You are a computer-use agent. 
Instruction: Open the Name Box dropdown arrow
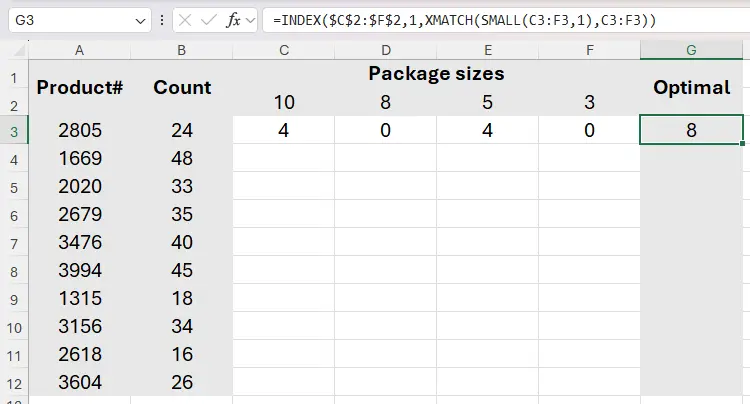(140, 21)
